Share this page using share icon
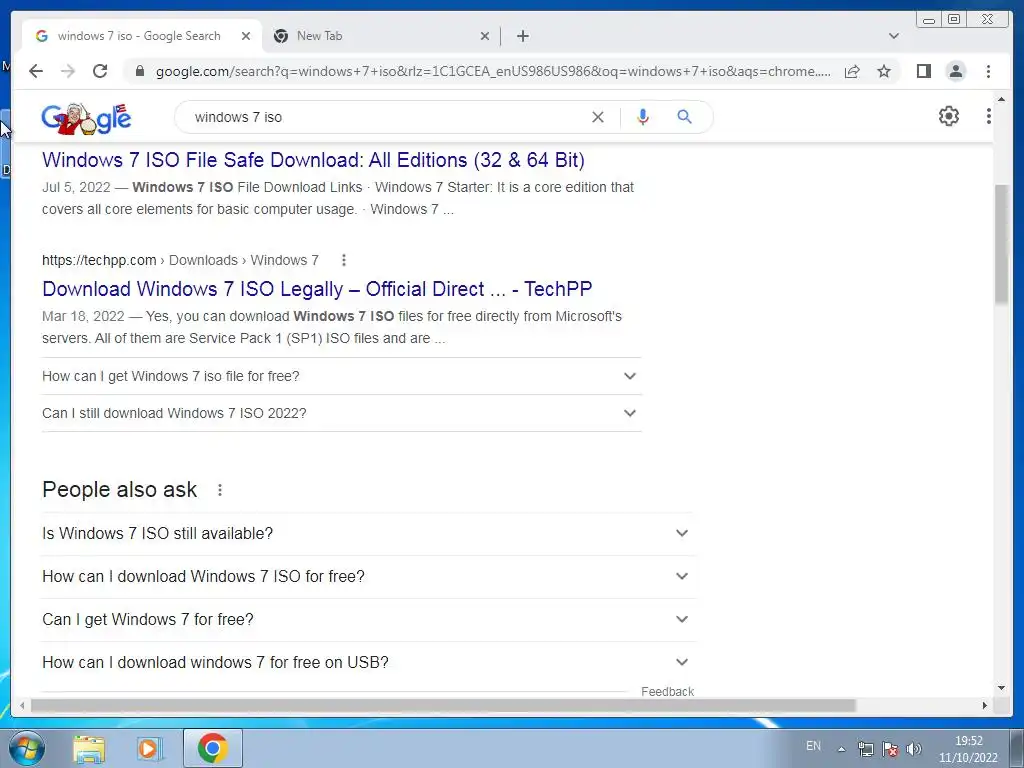This screenshot has width=1024, height=768. coord(852,71)
